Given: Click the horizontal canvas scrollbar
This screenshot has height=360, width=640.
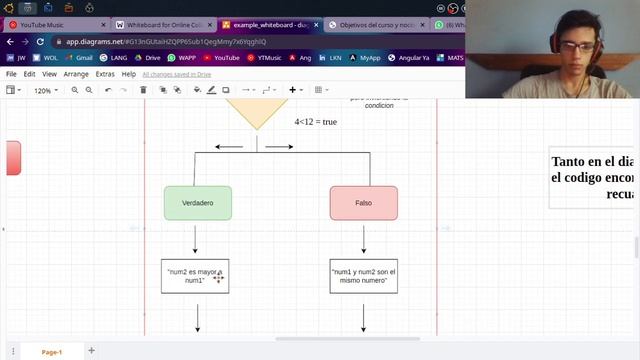Looking at the screenshot, I should 347,338.
